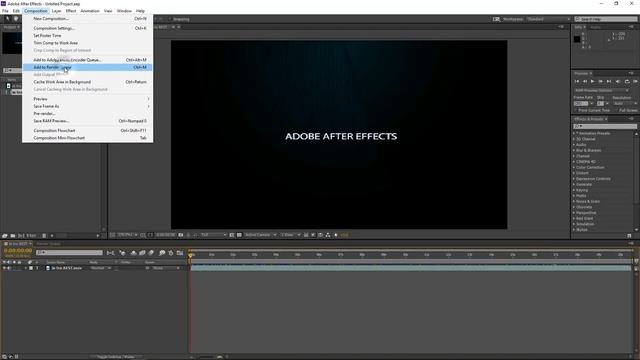Toggle the From Current Time checkbox
640x360 pixels.
(576, 111)
